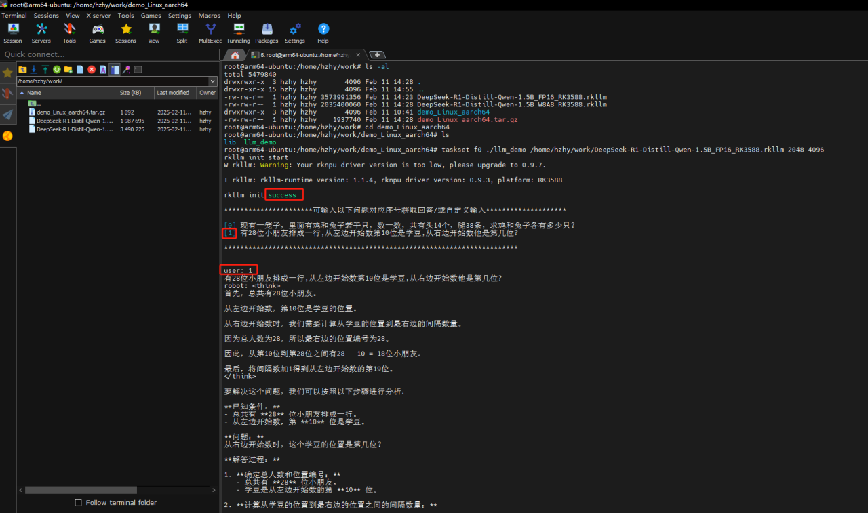
Task: Click the SFTP upload arrow icon
Action: (x=45, y=69)
